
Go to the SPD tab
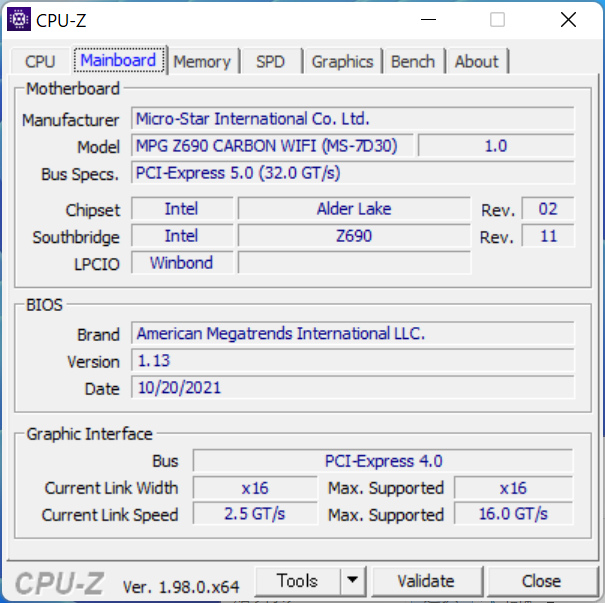point(270,62)
